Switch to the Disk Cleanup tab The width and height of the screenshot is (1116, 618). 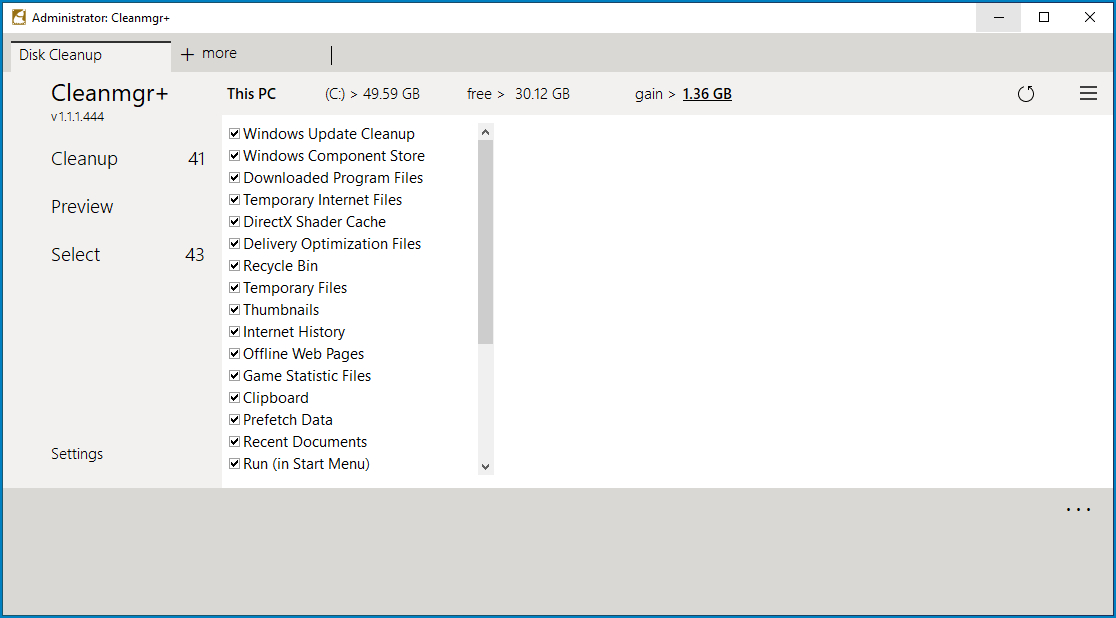(90, 56)
